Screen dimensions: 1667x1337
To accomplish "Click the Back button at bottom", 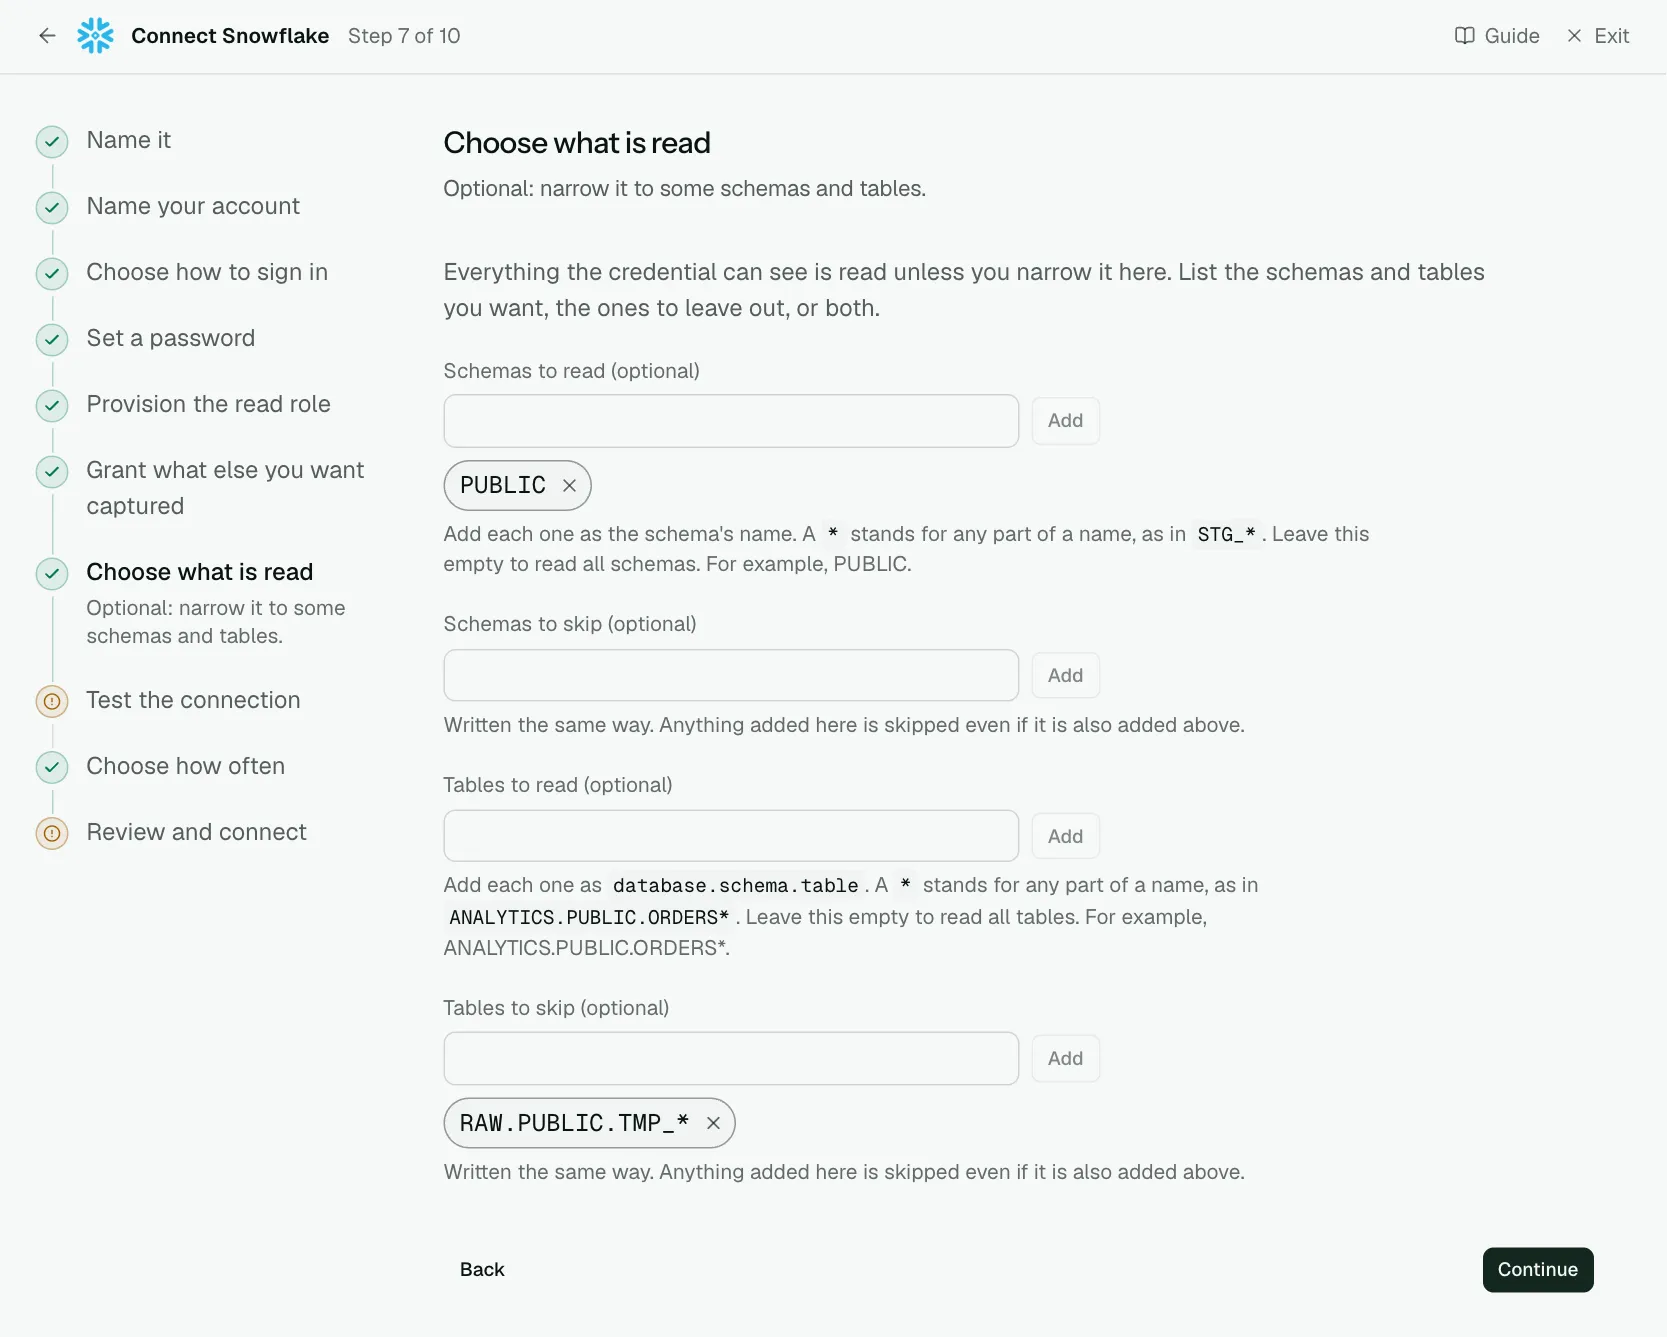I will 482,1269.
